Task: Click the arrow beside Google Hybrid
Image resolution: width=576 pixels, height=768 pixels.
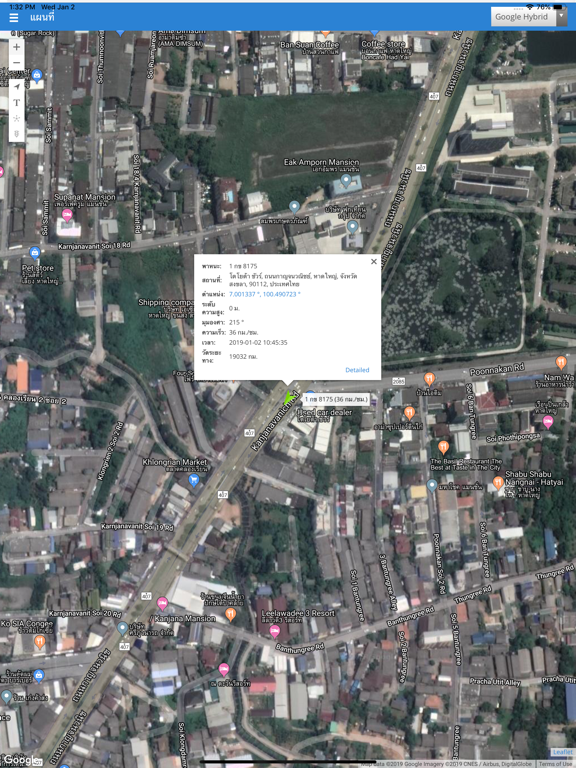Action: point(561,17)
